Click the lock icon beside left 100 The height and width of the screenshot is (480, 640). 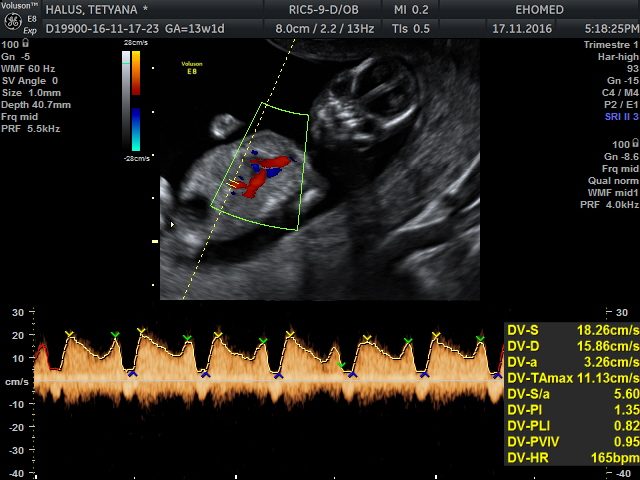click(x=25, y=42)
